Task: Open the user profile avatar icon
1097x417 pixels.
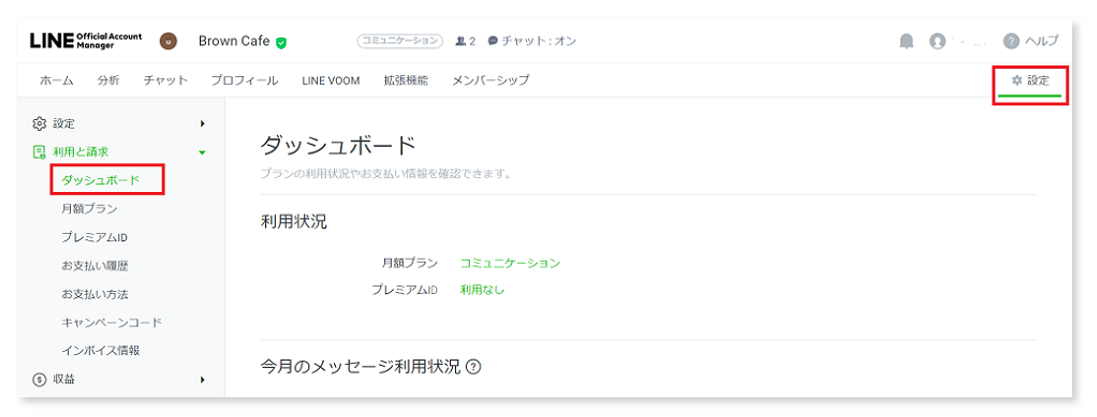Action: pos(937,41)
